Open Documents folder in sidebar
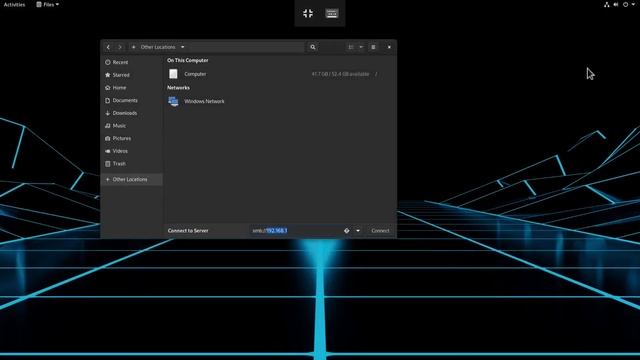The width and height of the screenshot is (640, 360). [131, 100]
